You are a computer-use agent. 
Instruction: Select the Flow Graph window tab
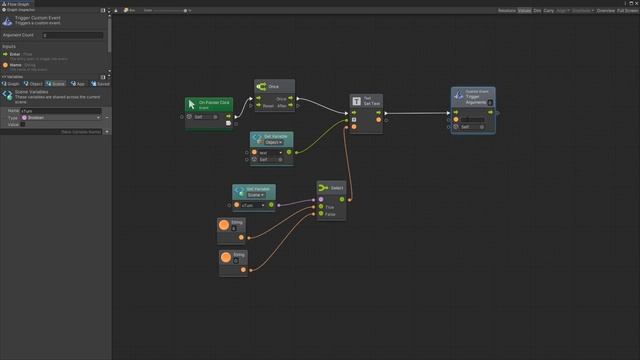[16, 4]
